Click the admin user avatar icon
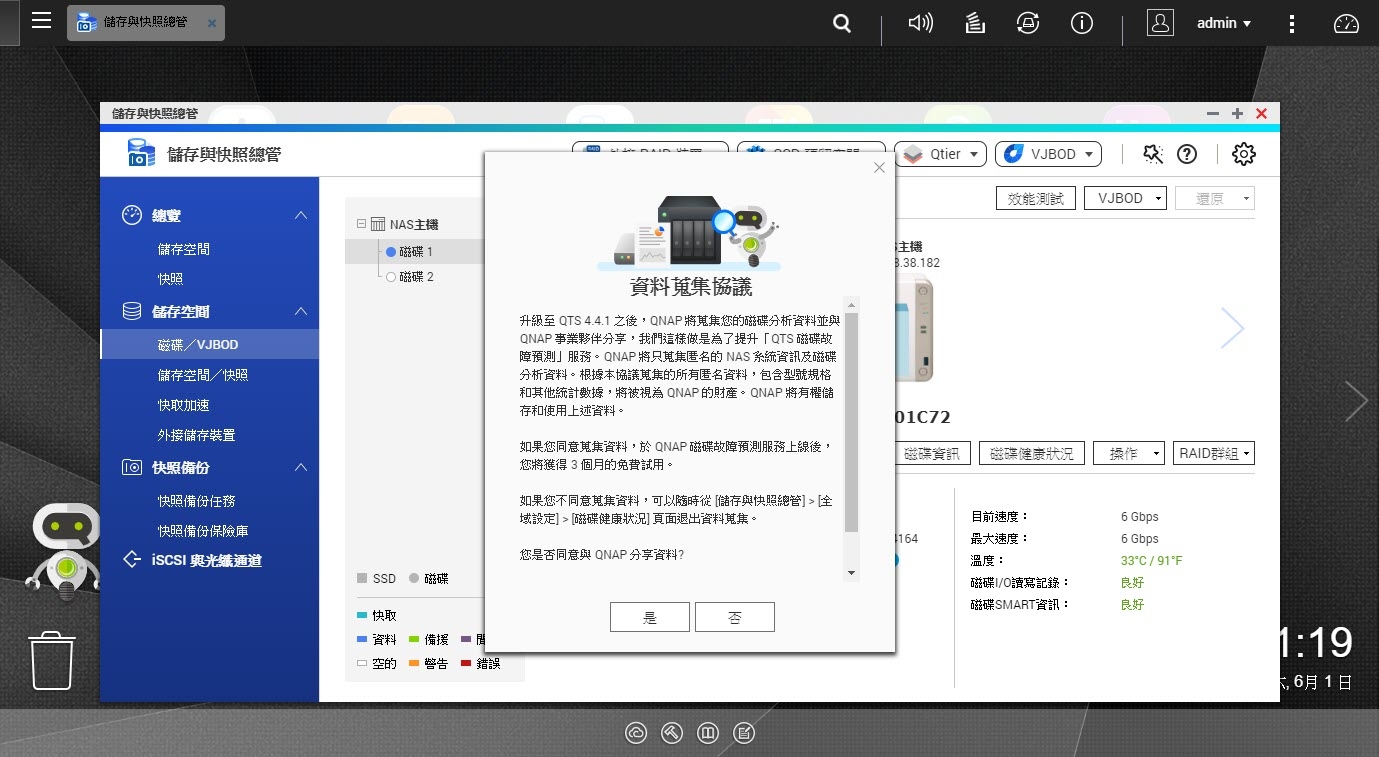 pos(1160,23)
